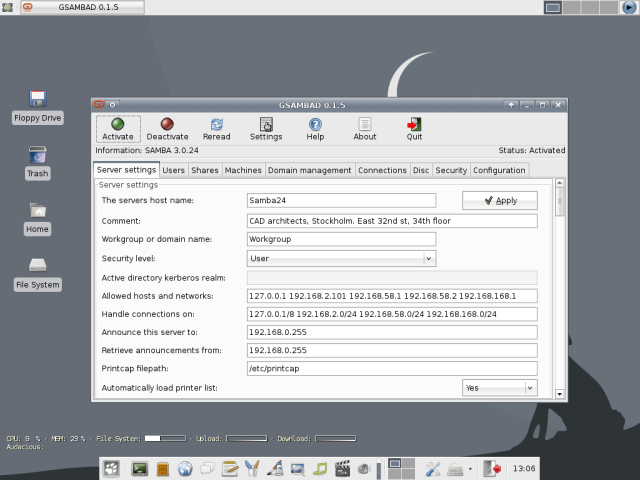Click the settings scrollbar up arrow
This screenshot has height=480, width=640.
(x=559, y=182)
